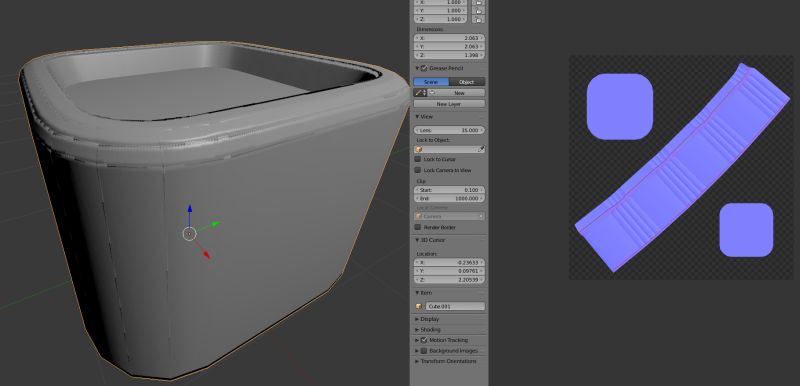Collapse the 3D Cursor panel
The image size is (800, 386).
417,240
